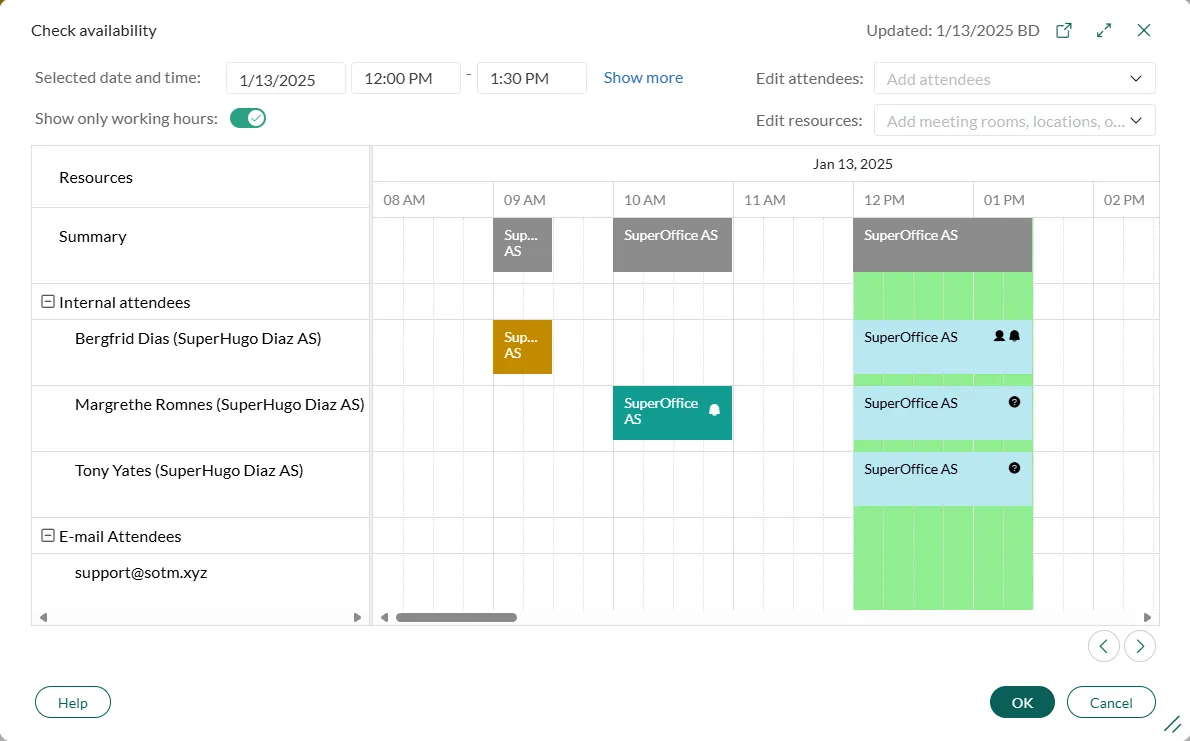Click the Cancel button

(1111, 703)
